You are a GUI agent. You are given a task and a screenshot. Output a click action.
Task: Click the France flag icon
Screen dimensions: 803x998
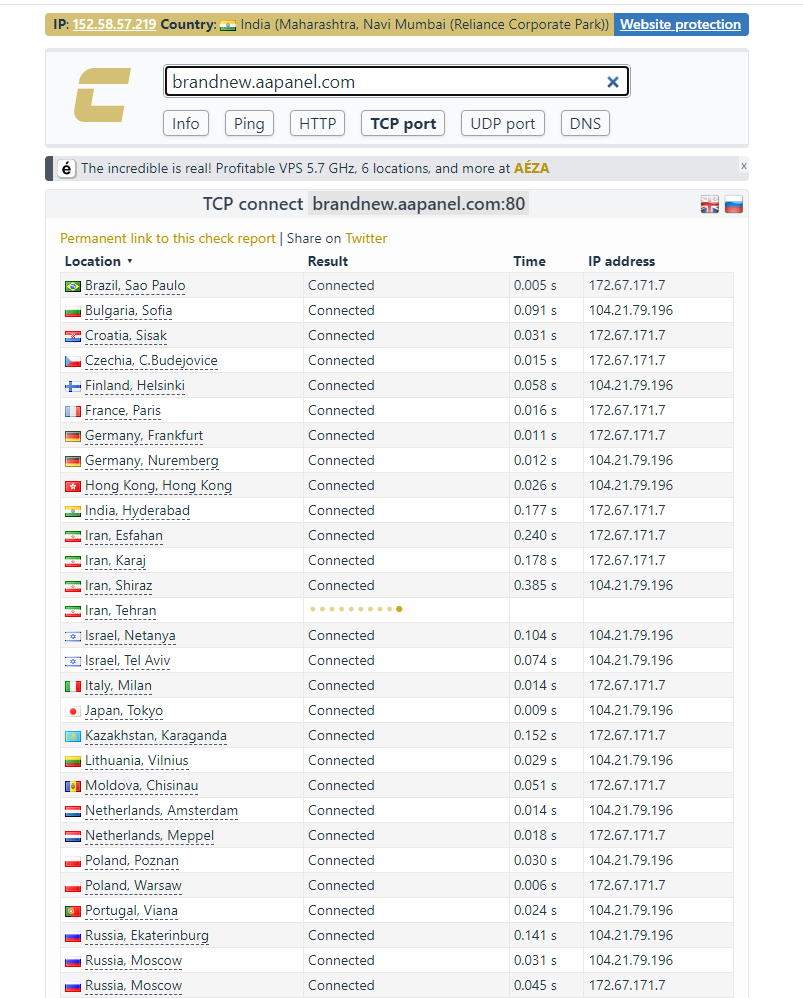tap(73, 412)
